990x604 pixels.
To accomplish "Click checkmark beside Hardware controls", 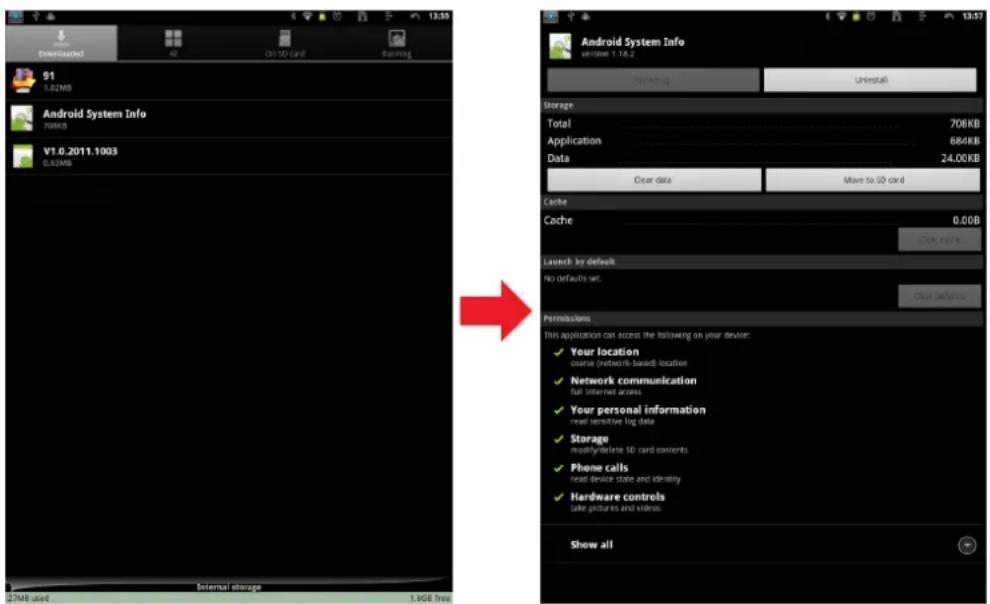I will pyautogui.click(x=558, y=497).
